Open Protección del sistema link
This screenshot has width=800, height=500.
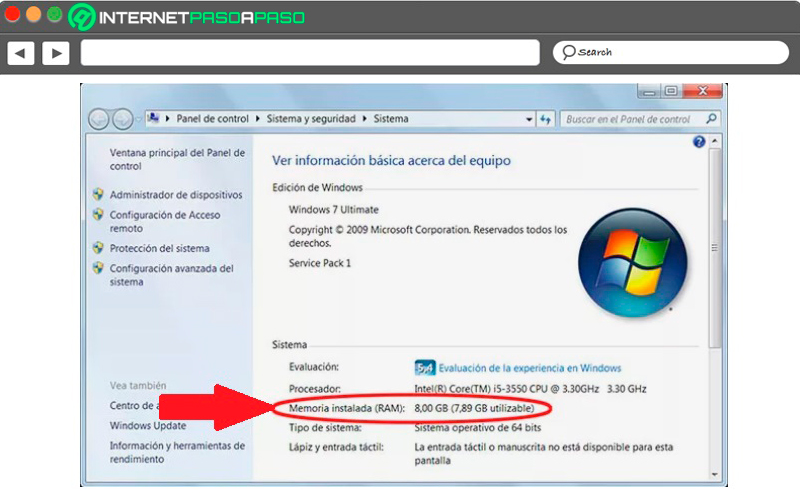pyautogui.click(x=159, y=248)
